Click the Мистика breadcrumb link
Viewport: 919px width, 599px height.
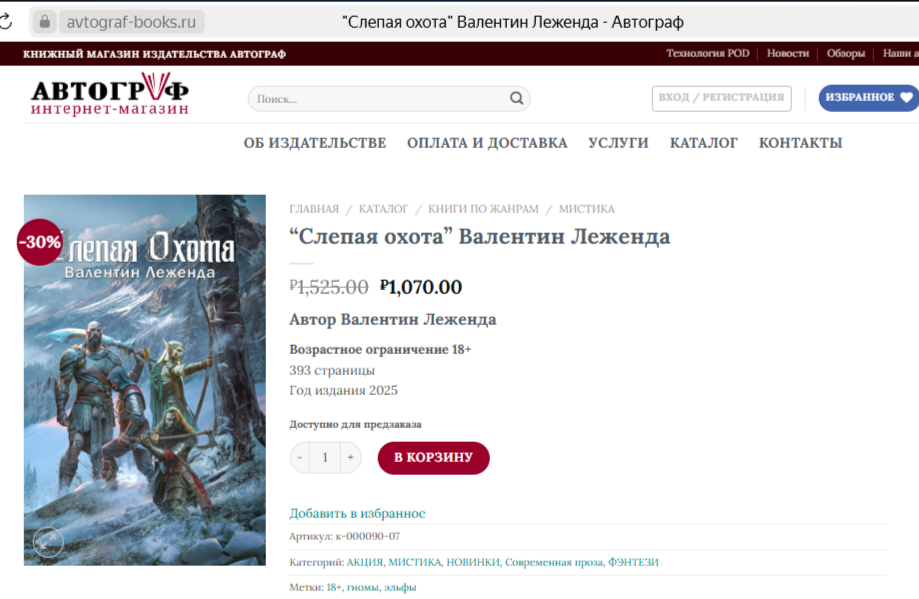(x=586, y=209)
